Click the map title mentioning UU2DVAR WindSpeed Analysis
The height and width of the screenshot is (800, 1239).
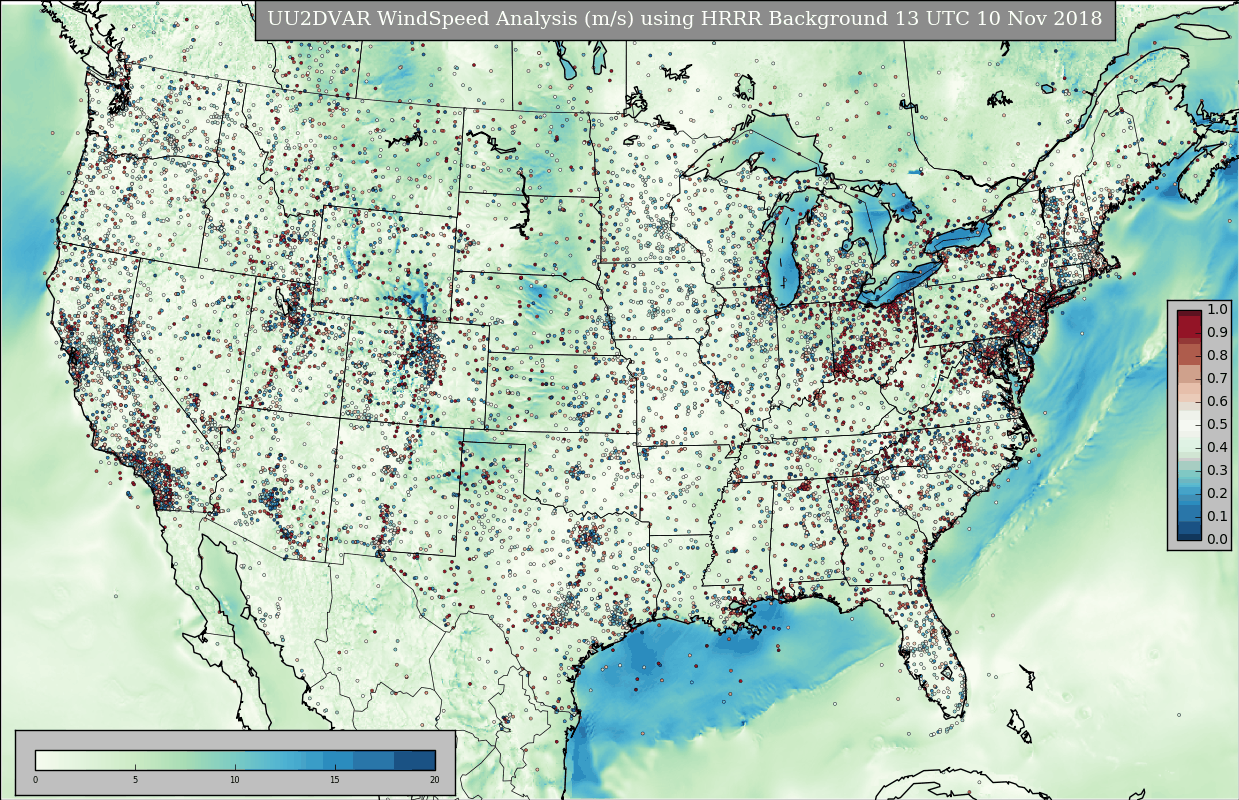tap(684, 19)
